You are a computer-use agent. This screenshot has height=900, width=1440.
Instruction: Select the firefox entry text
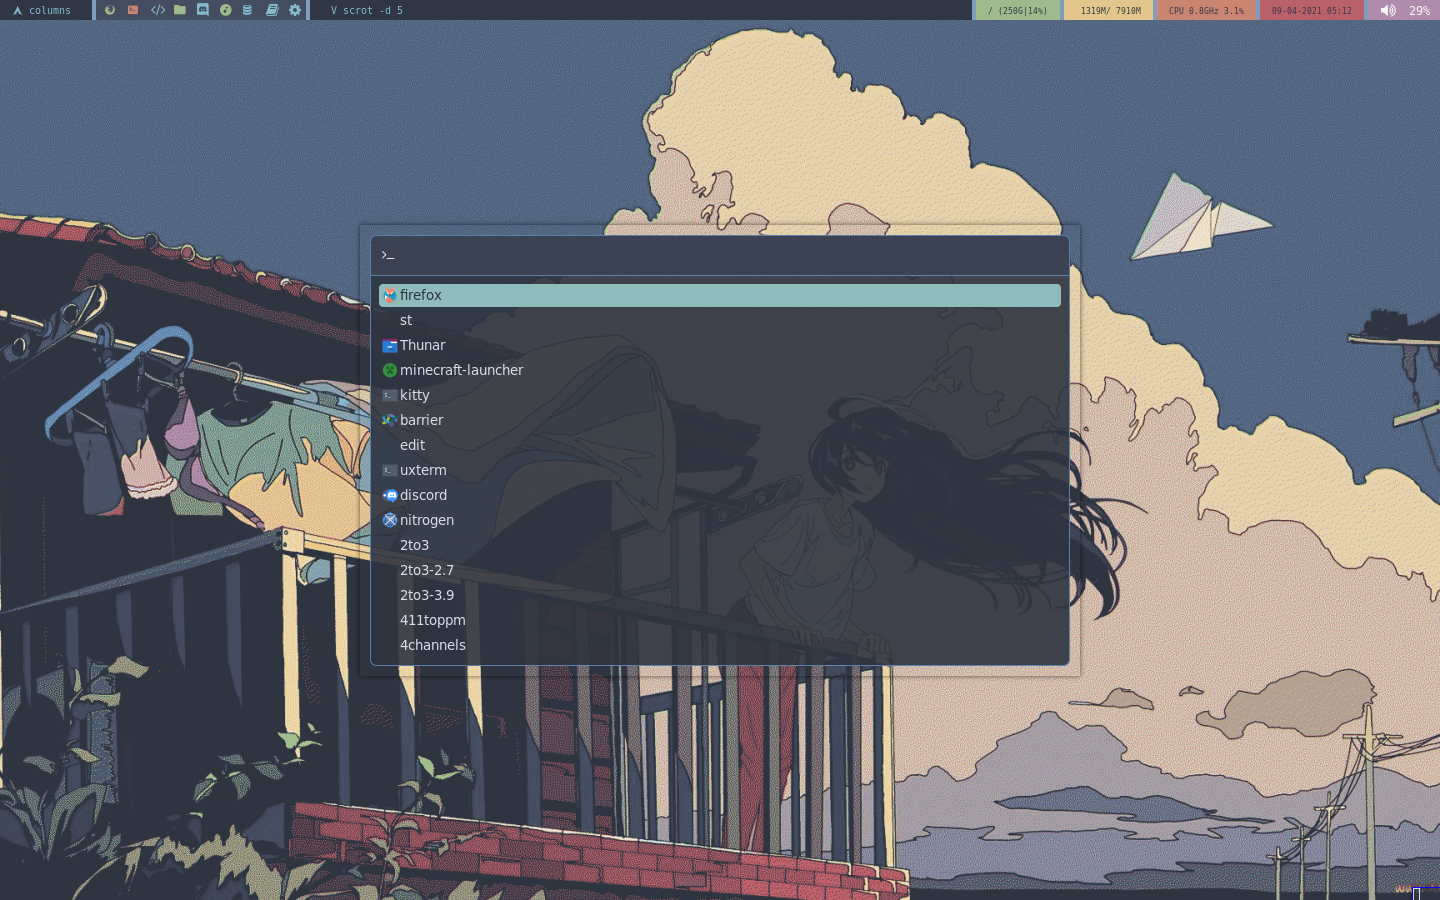420,295
